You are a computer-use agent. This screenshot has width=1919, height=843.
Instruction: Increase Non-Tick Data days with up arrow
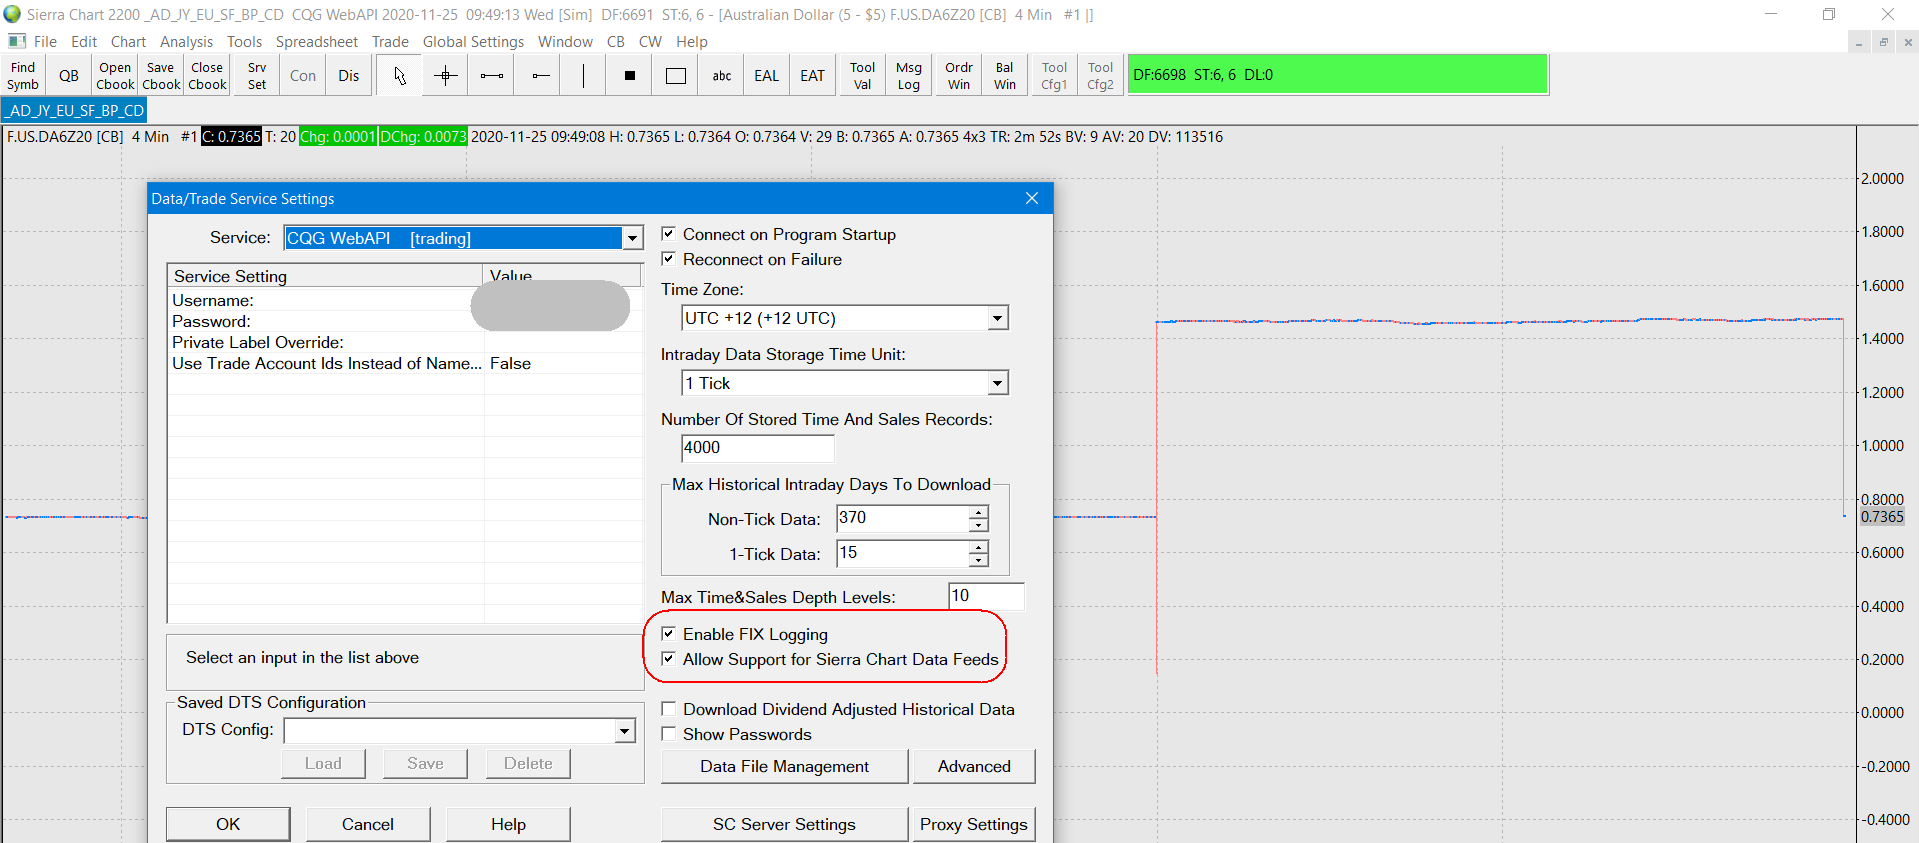point(978,512)
